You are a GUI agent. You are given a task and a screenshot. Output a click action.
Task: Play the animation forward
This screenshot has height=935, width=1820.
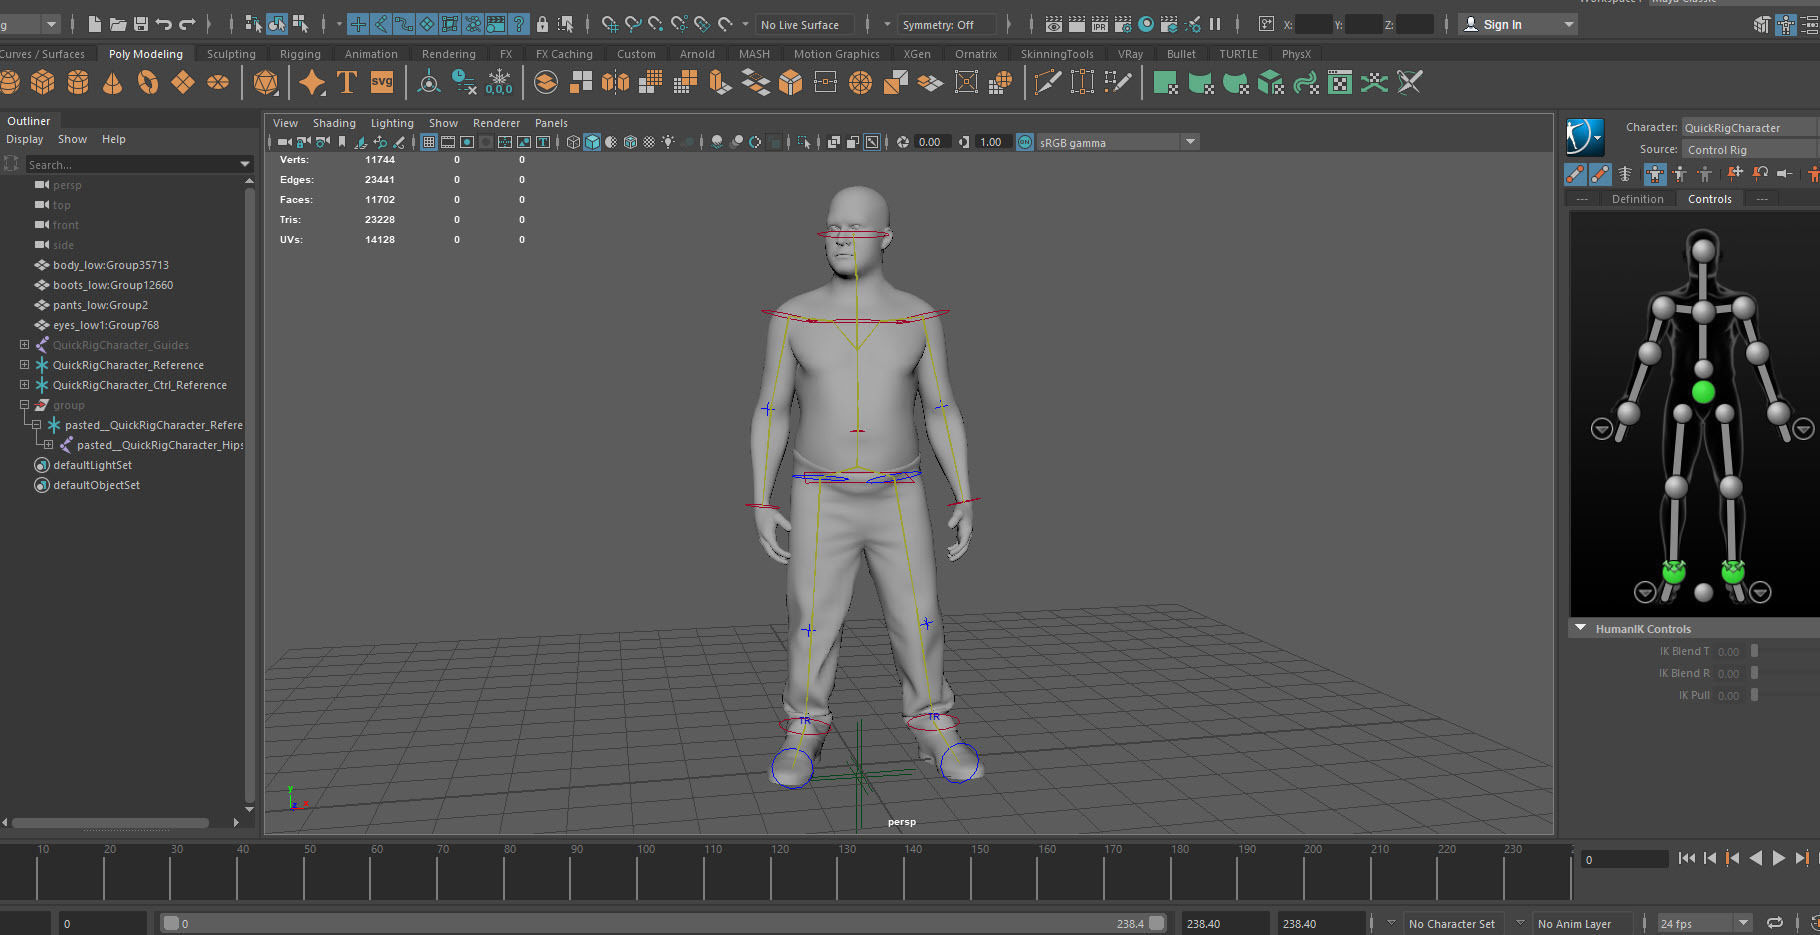[1778, 858]
